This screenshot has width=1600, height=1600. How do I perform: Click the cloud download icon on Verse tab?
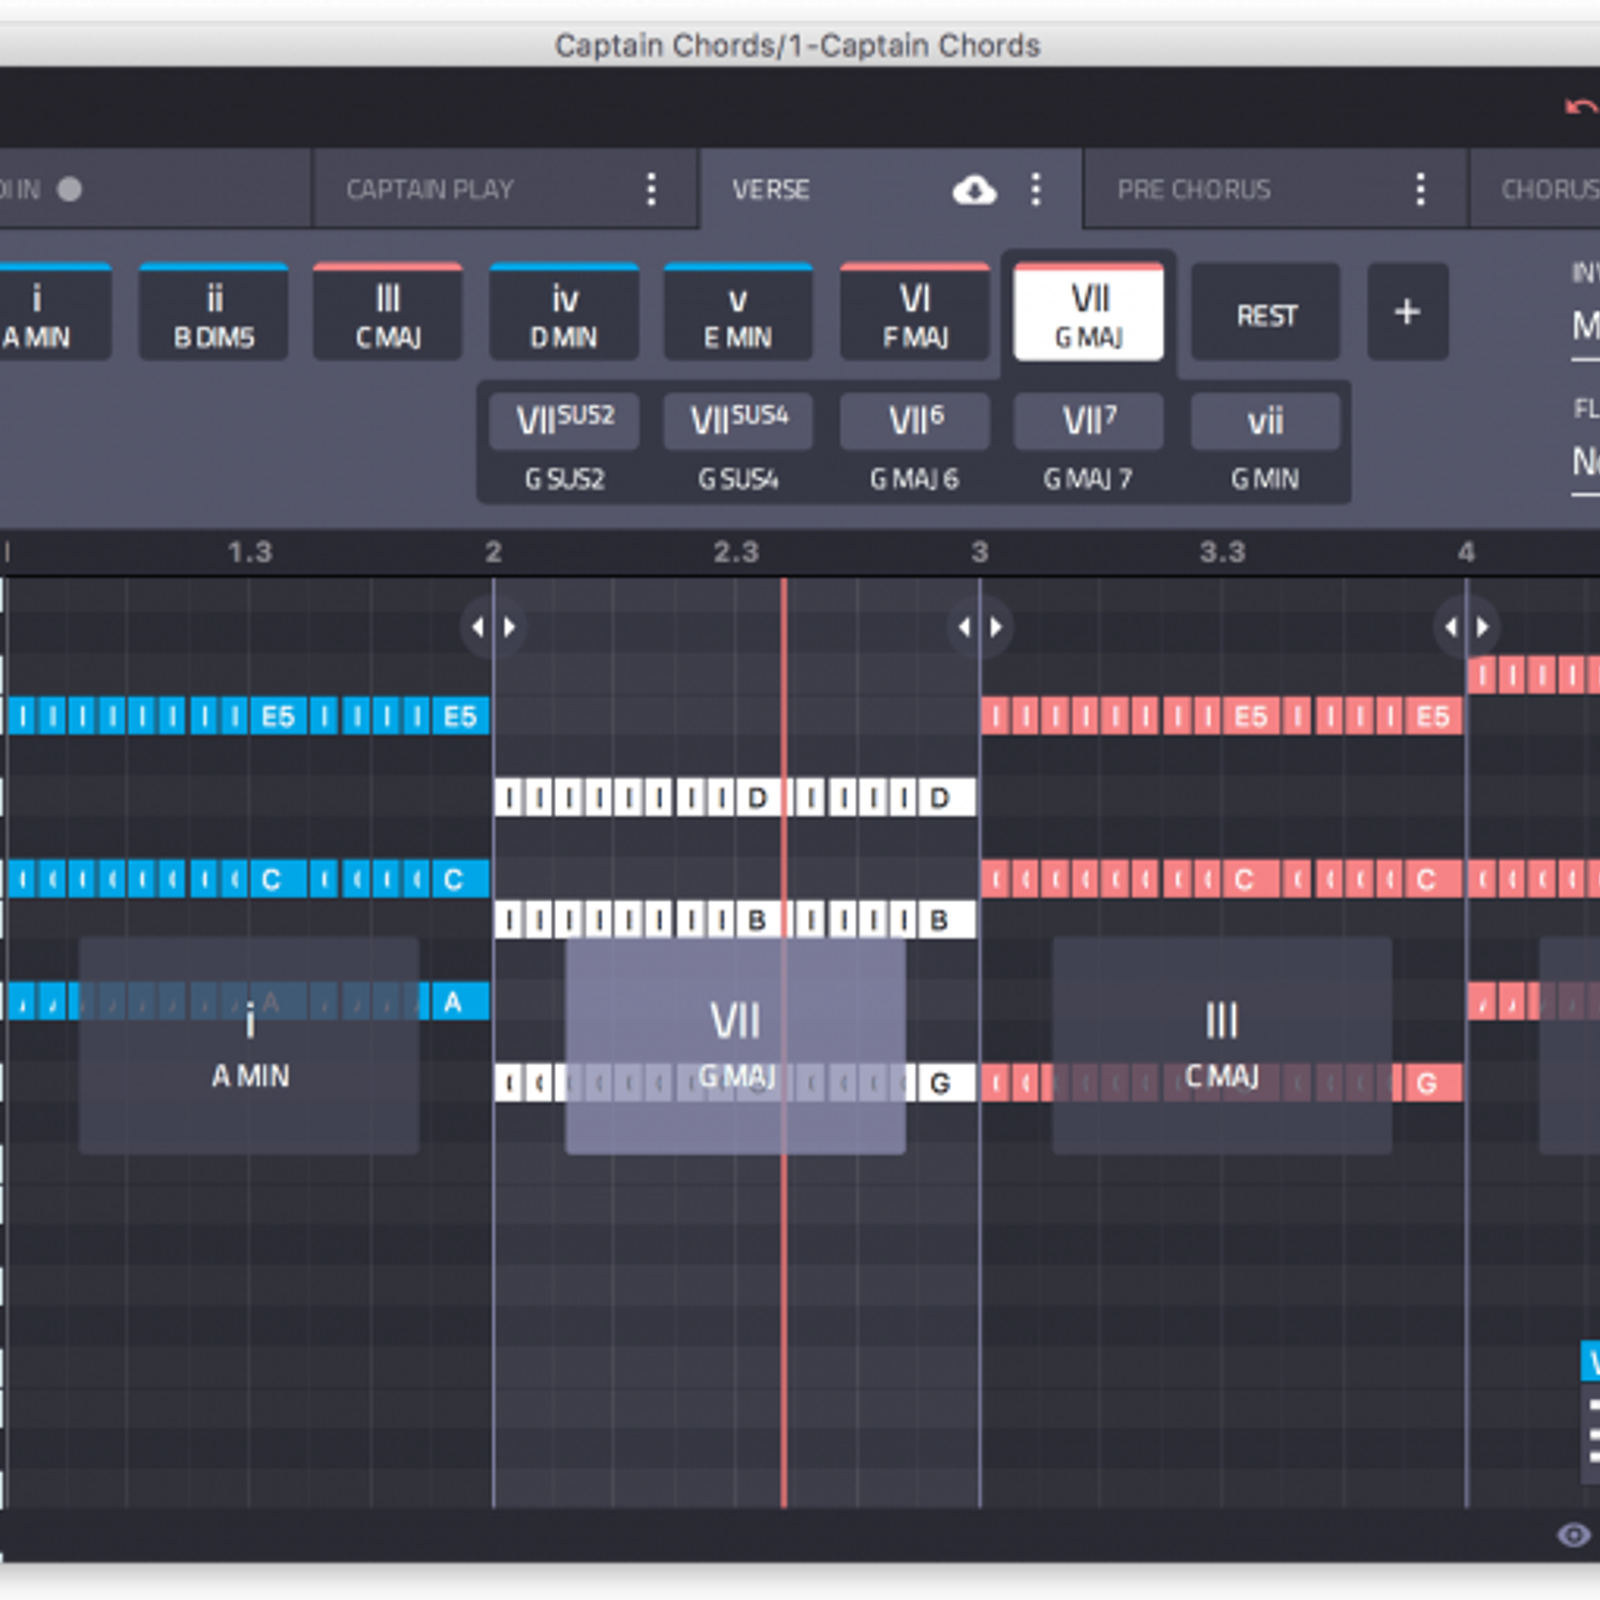coord(974,189)
